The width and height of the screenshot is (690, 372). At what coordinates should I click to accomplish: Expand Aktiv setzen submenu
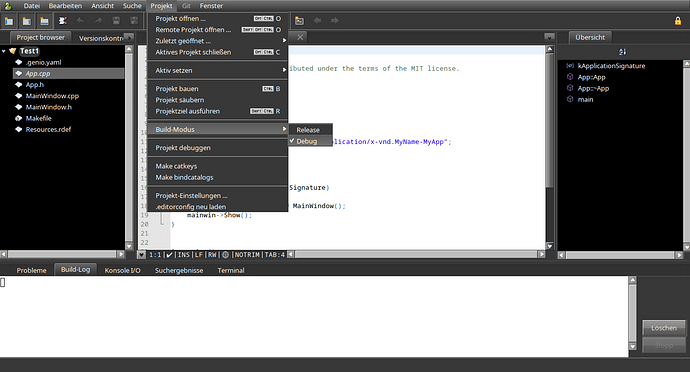click(217, 70)
